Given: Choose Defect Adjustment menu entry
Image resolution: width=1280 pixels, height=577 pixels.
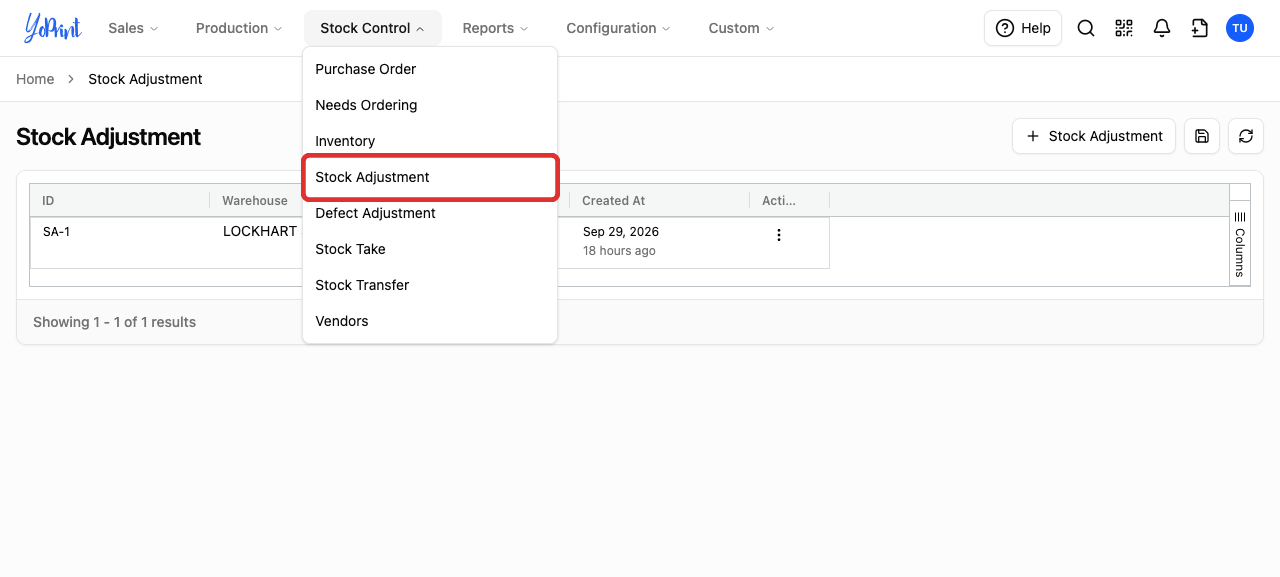Looking at the screenshot, I should pos(430,213).
